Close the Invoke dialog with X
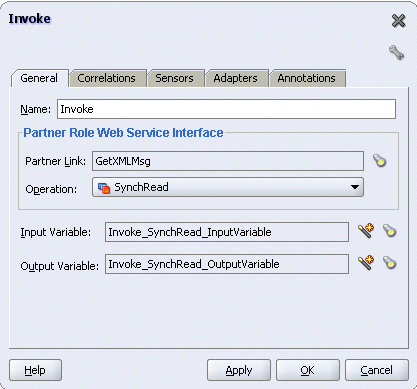The width and height of the screenshot is (417, 389). 398,21
